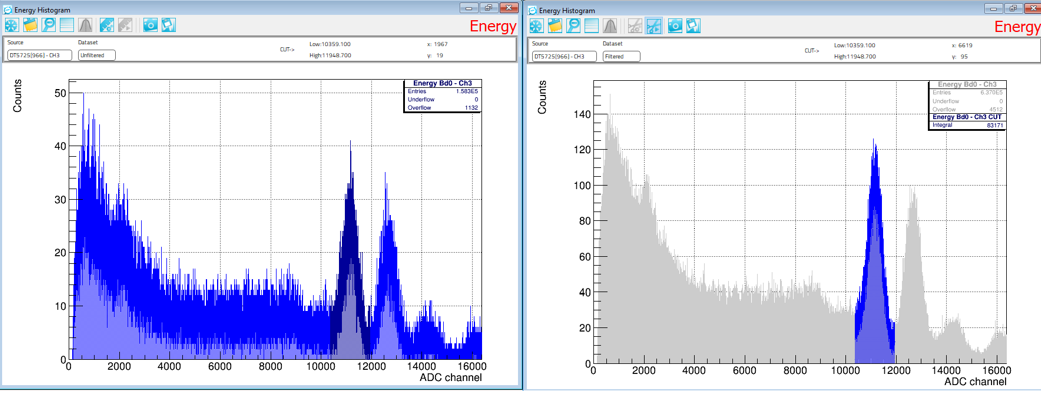Toggle the horizontal lines grid icon in left window
Screen dimensions: 1041x397
(66, 25)
